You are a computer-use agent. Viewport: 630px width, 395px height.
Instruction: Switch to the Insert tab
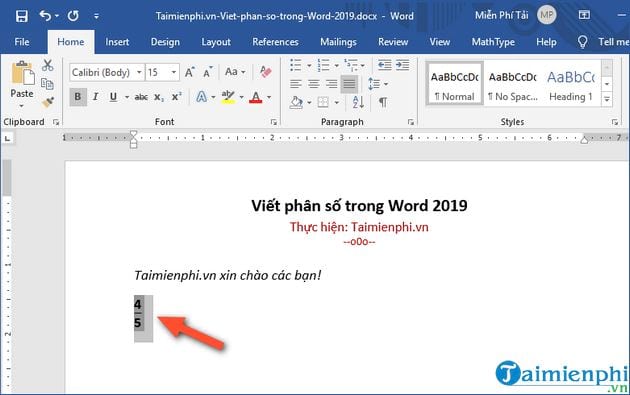point(117,42)
